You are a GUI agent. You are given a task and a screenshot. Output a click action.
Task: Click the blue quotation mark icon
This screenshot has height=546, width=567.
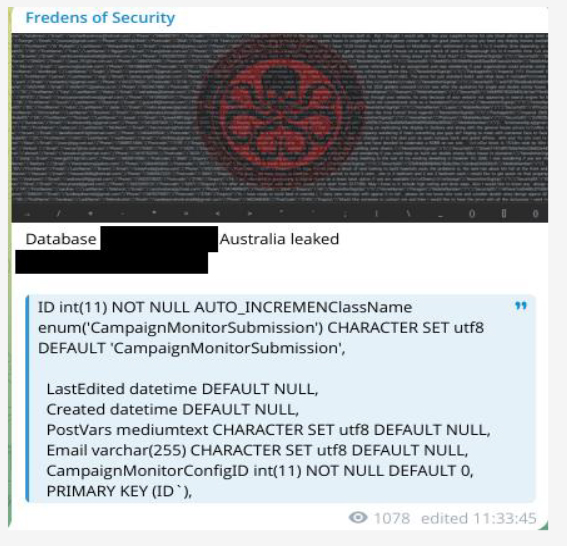(x=521, y=306)
